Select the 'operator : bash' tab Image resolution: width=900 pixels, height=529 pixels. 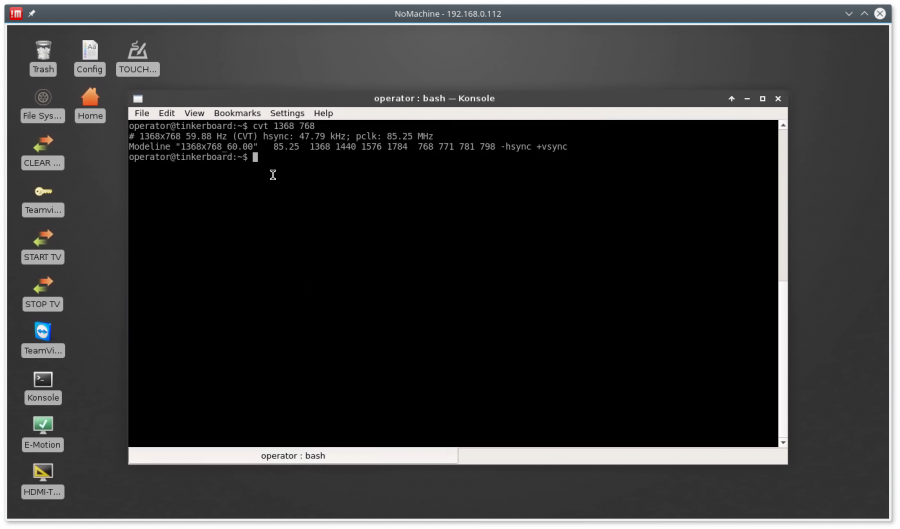293,456
